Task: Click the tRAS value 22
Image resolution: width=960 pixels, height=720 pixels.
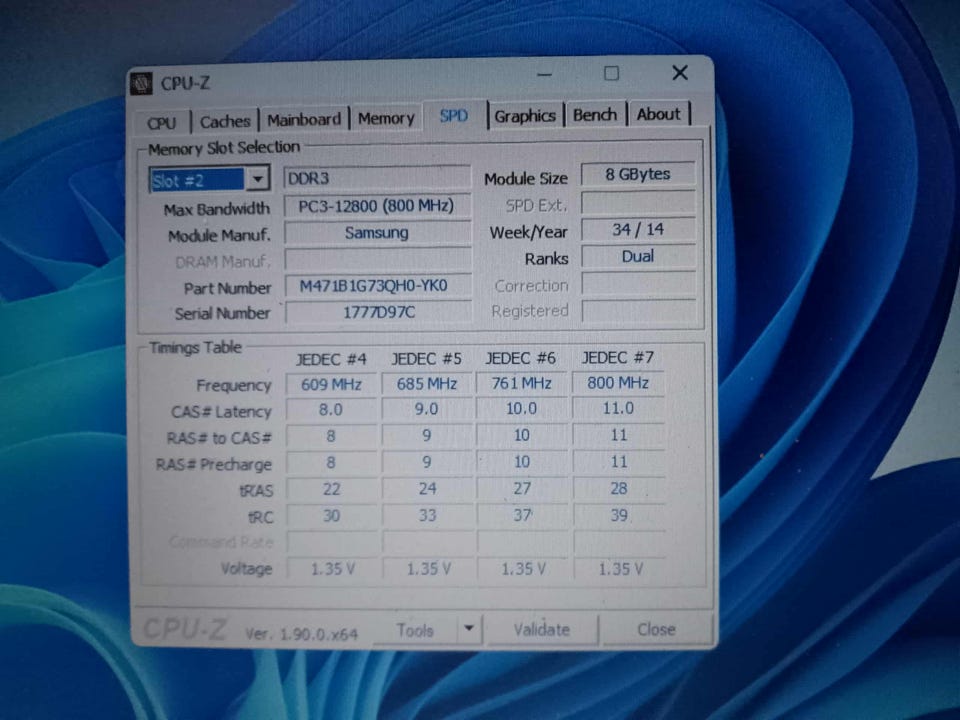Action: [331, 489]
